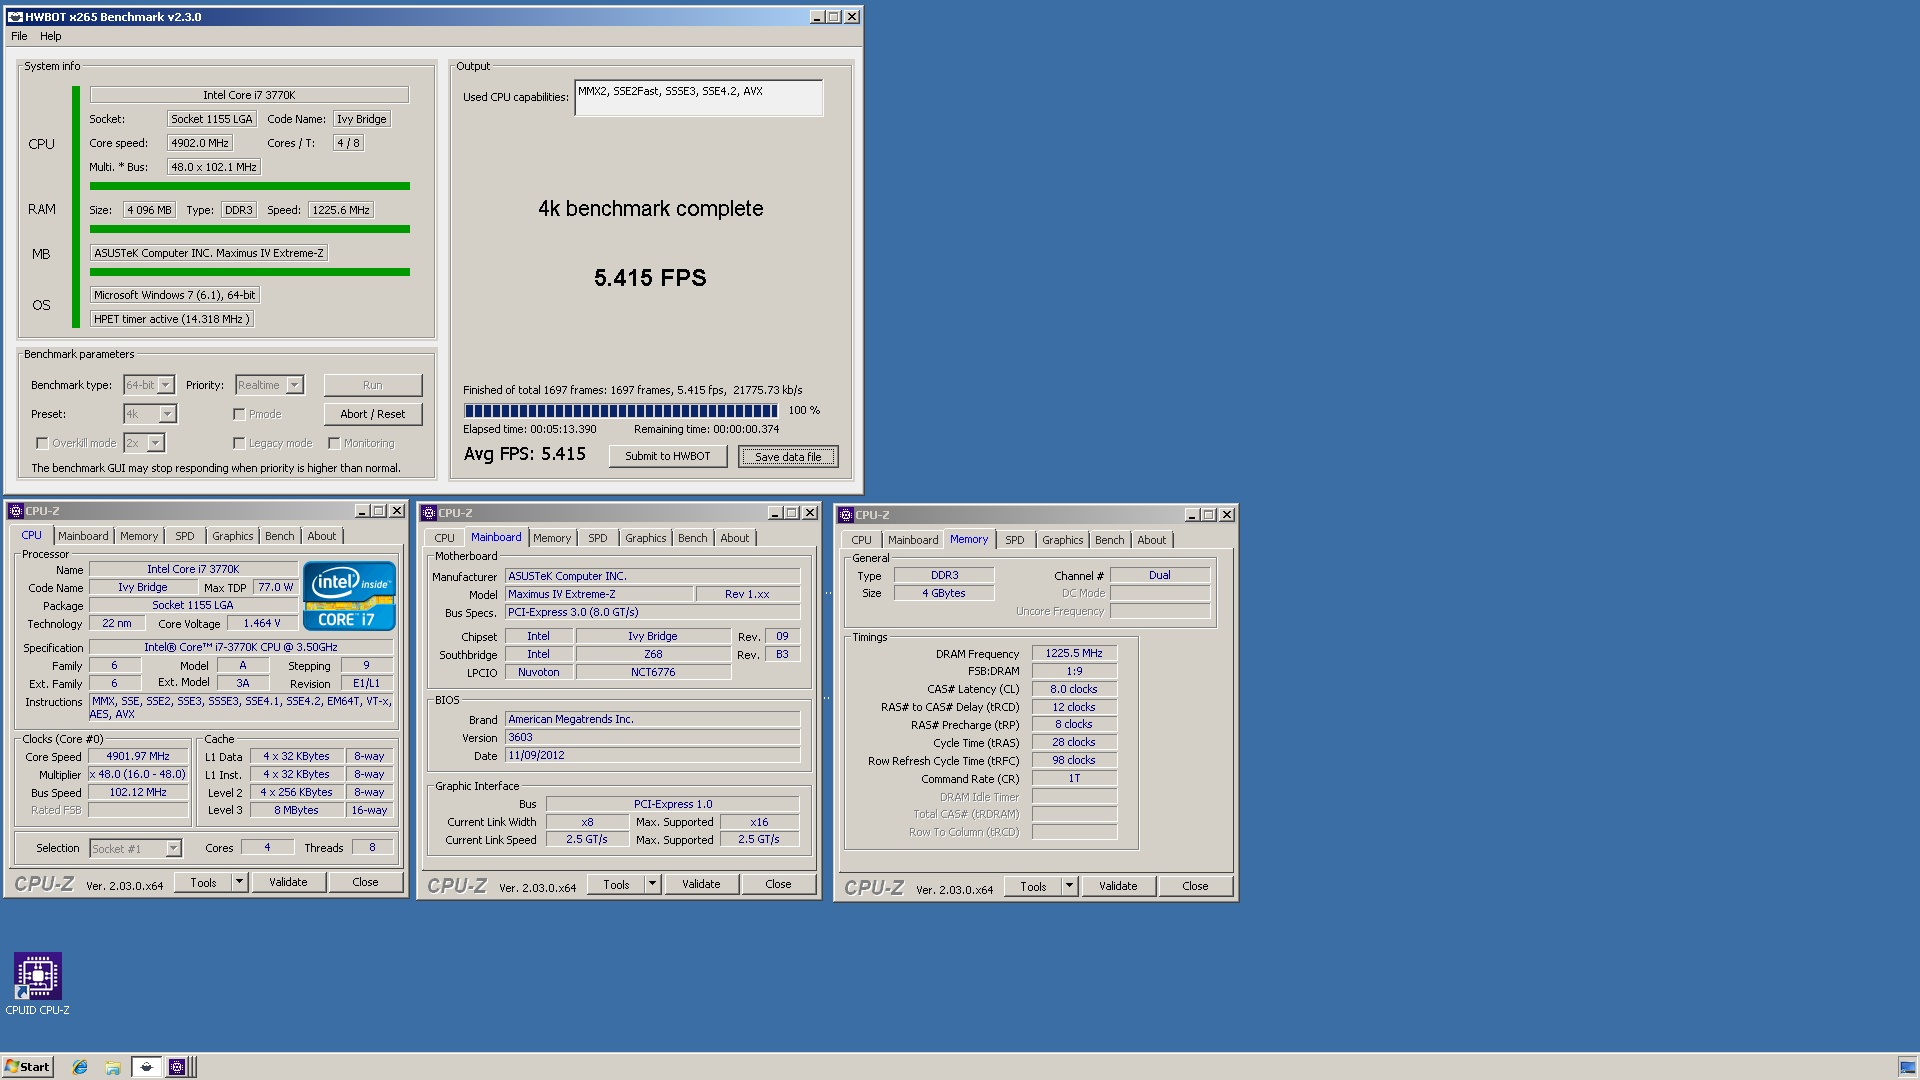Open the Overkill 2x dropdown

tap(155, 443)
